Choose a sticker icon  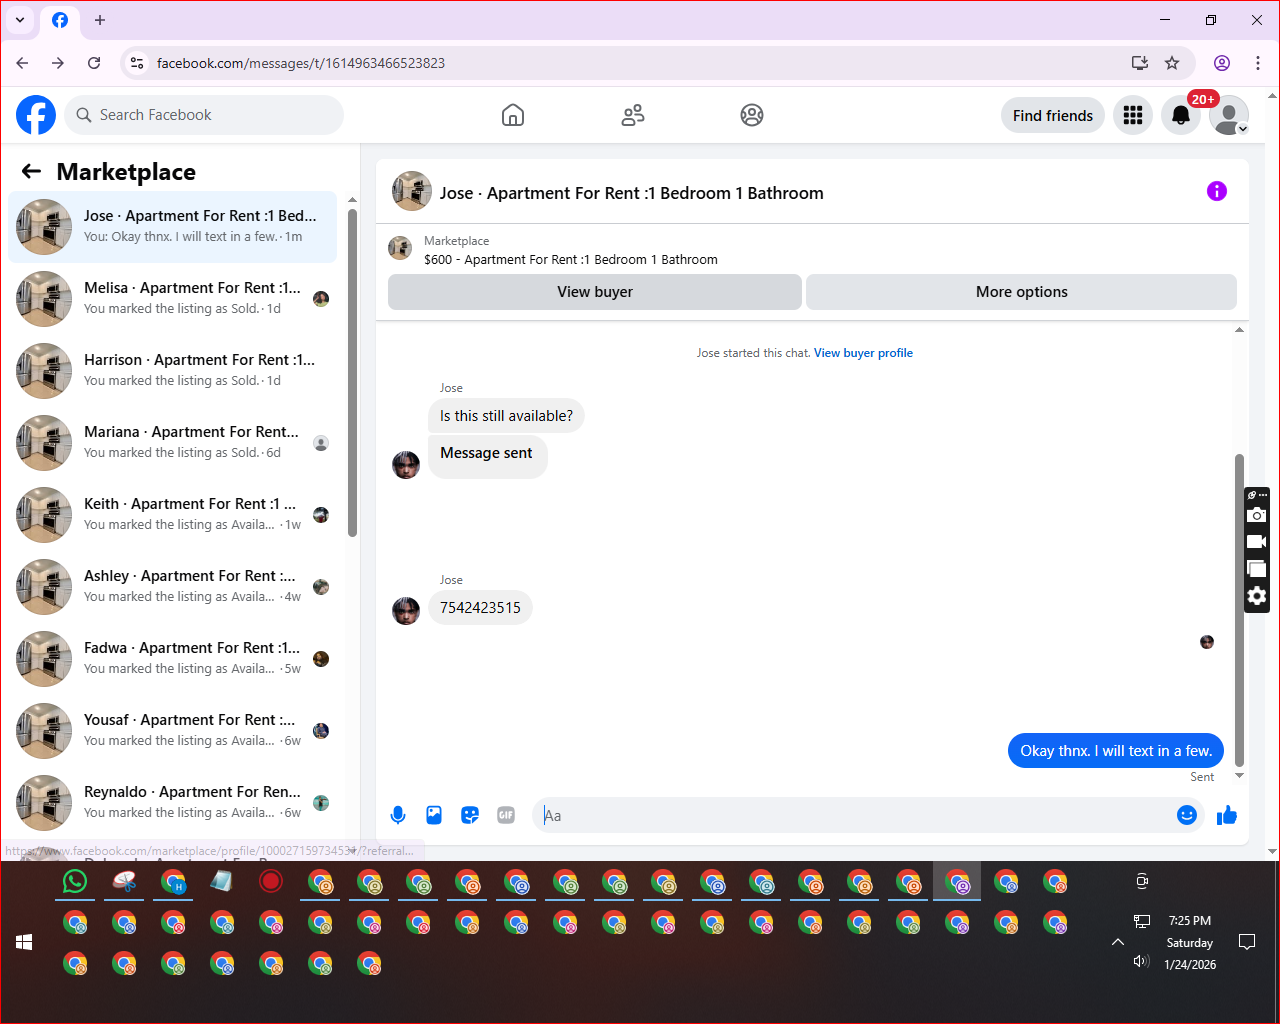470,815
